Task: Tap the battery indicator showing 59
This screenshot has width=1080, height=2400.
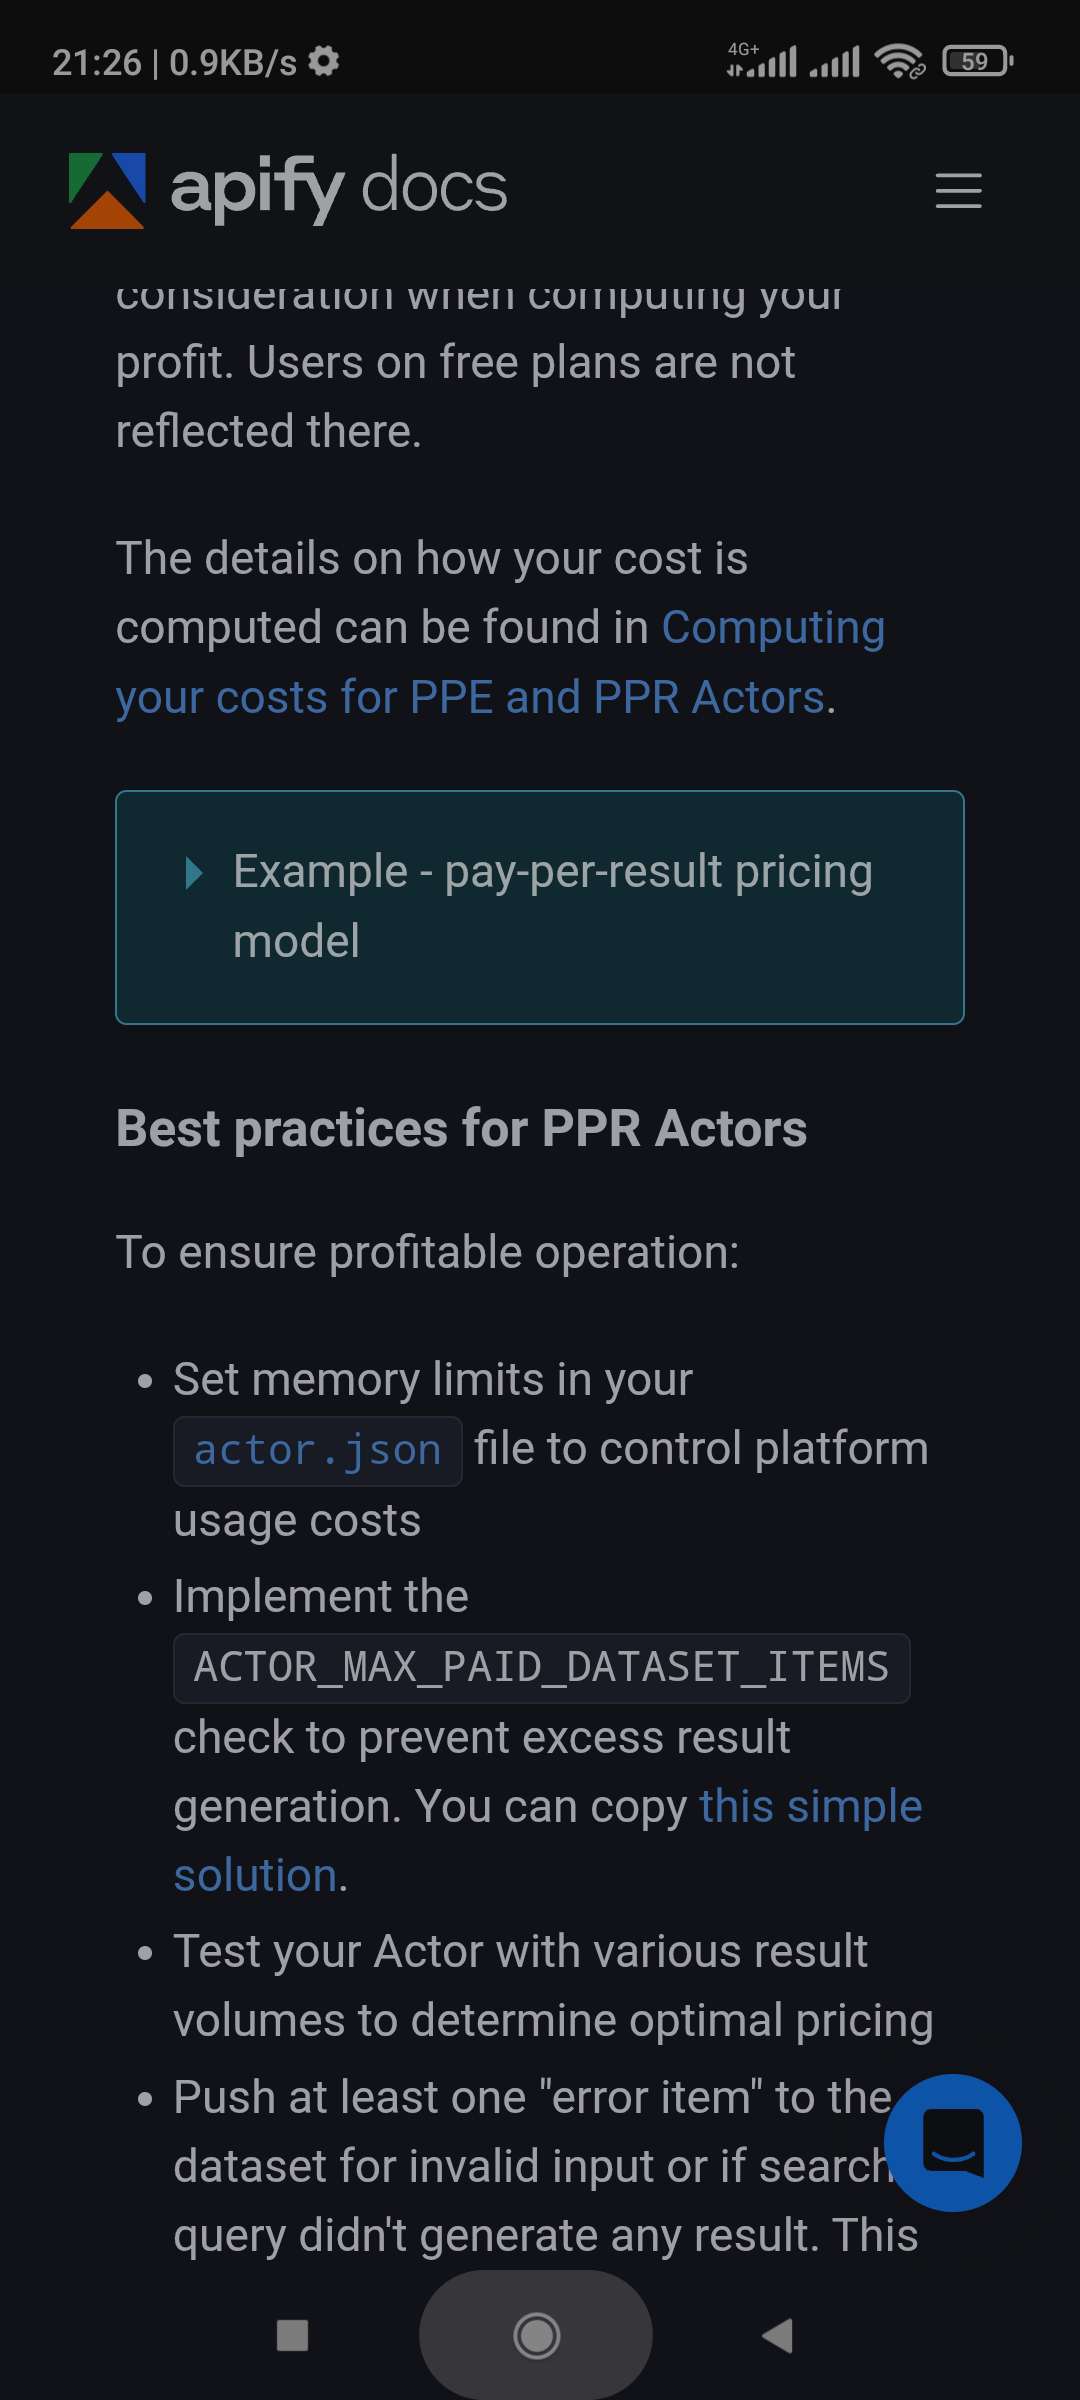Action: pos(978,62)
